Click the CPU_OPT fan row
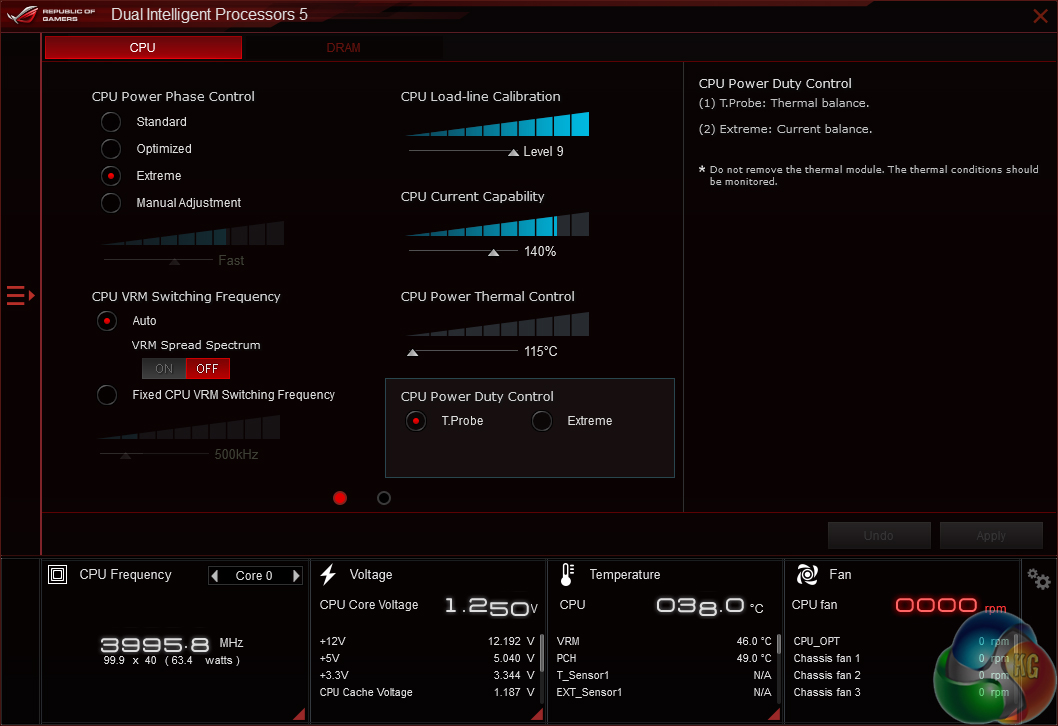1058x726 pixels. click(x=901, y=641)
